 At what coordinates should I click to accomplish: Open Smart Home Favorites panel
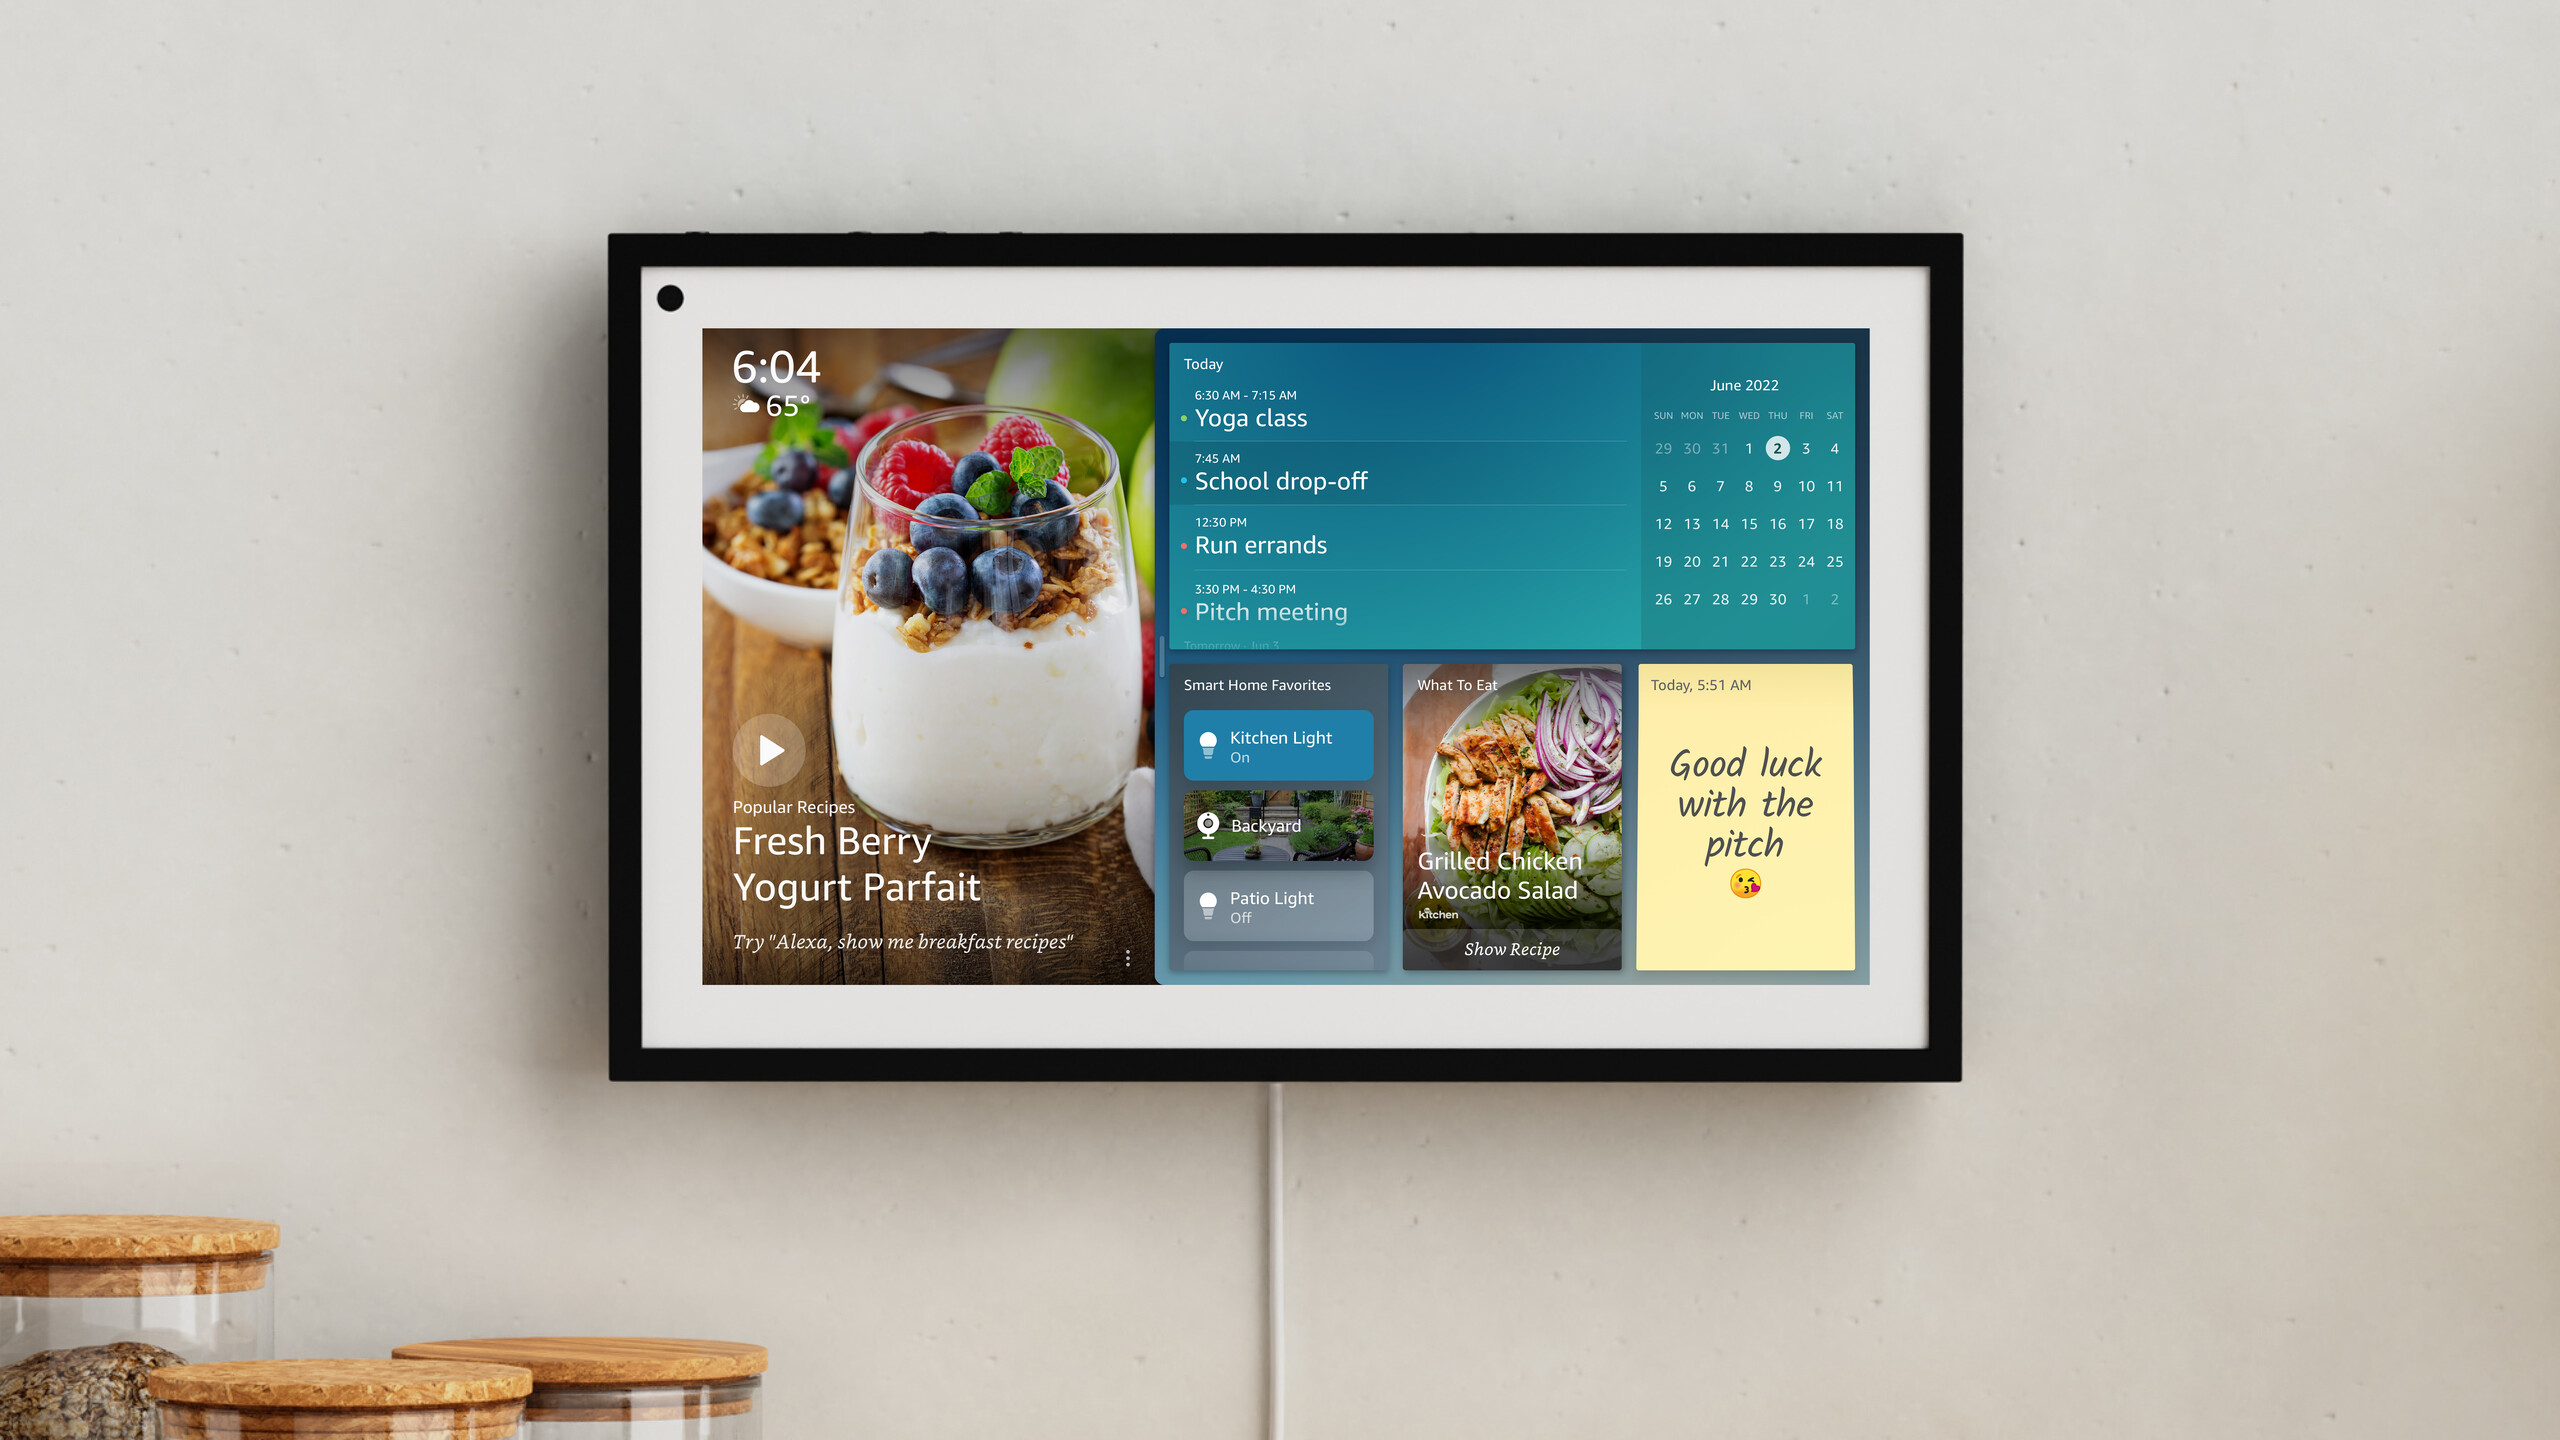(x=1255, y=684)
